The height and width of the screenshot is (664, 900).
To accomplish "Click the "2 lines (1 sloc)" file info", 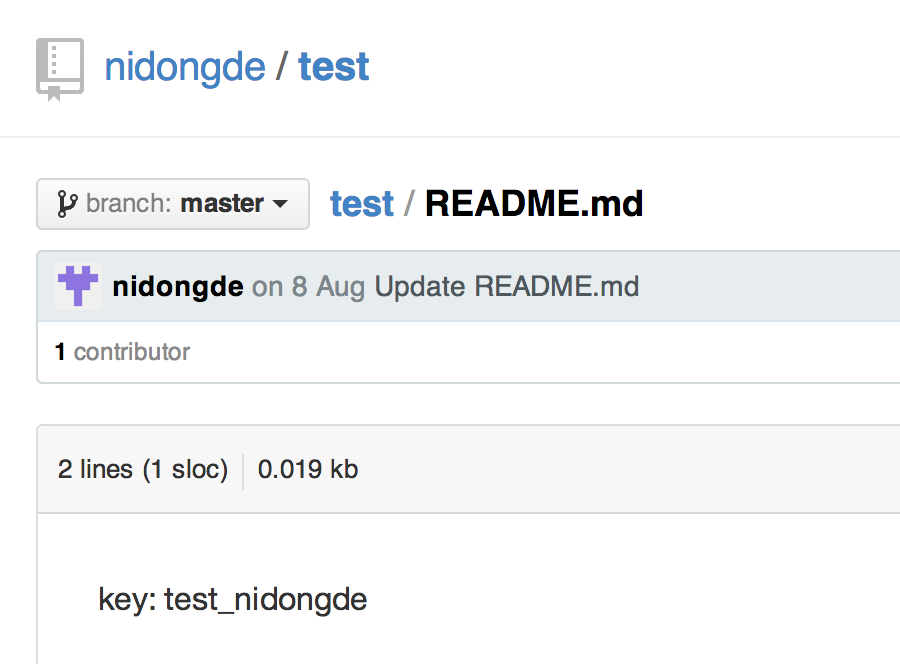I will coord(143,468).
